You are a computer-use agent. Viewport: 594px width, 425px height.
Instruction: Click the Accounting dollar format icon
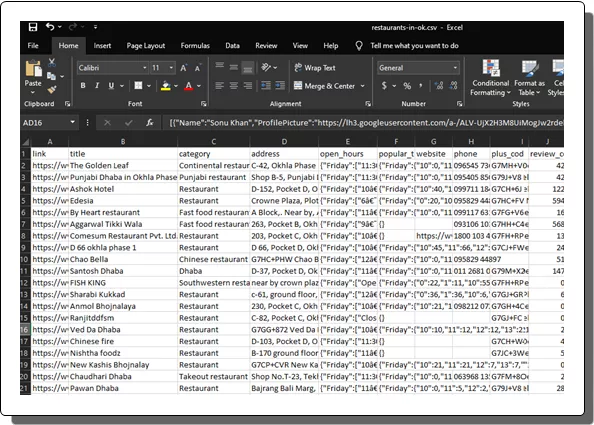384,86
